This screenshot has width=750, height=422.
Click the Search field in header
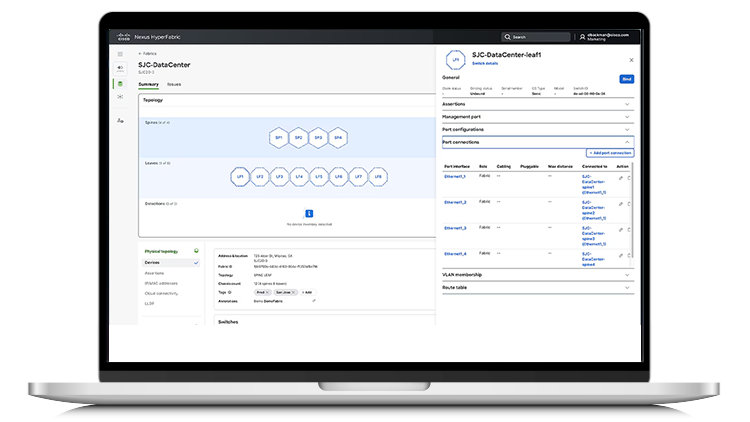tap(536, 37)
